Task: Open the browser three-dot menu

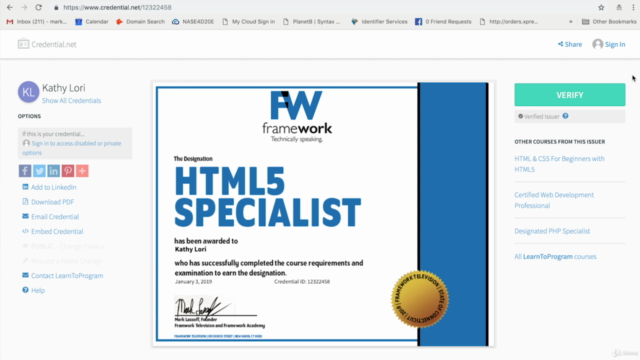Action: pos(633,7)
